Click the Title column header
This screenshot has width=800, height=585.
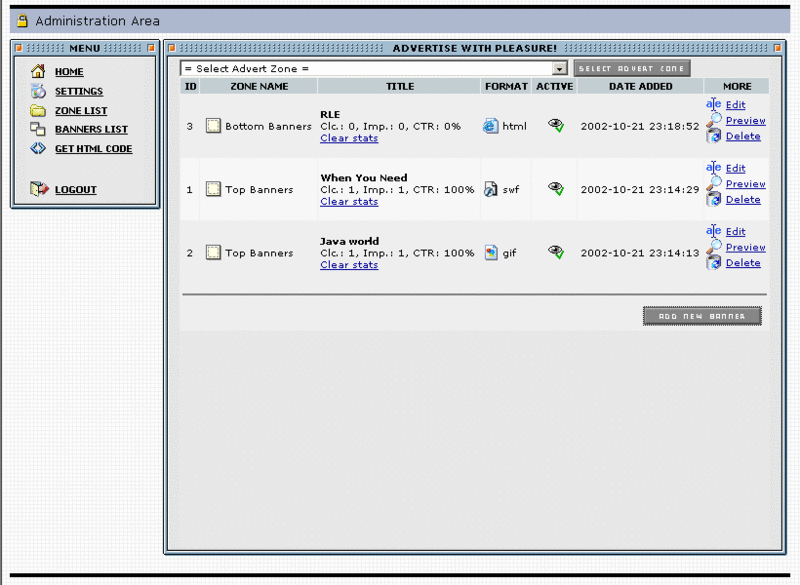click(399, 86)
